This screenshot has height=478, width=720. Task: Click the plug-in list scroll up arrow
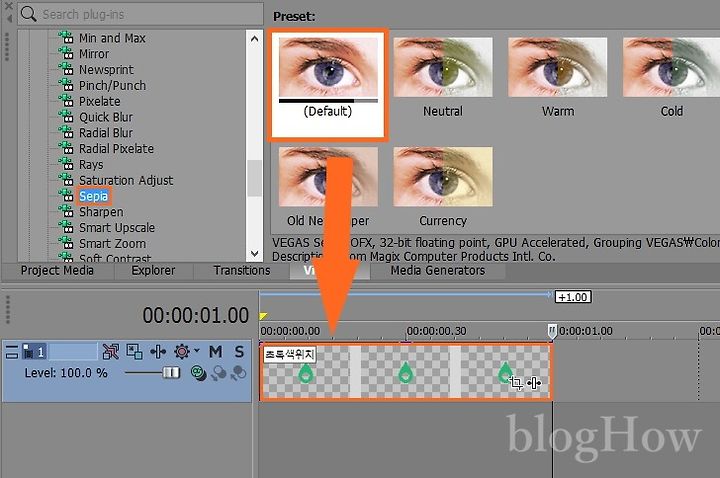254,39
